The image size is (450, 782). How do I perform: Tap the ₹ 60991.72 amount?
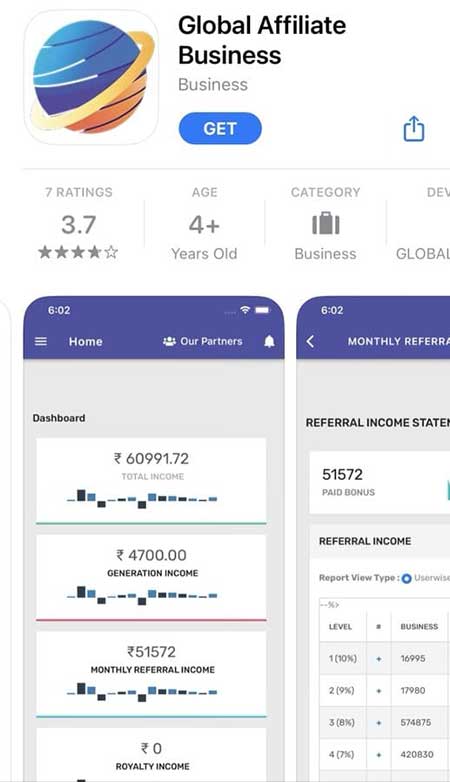tap(151, 458)
